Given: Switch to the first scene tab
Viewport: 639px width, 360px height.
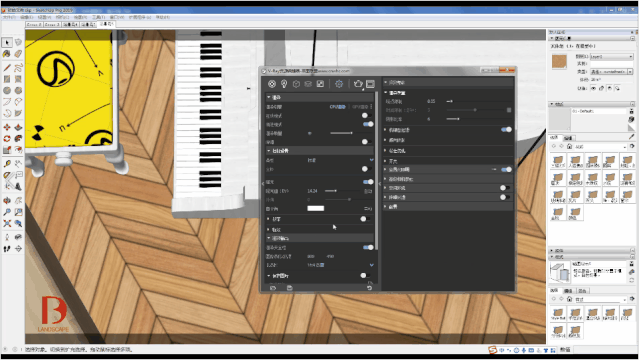Looking at the screenshot, I should pos(34,24).
